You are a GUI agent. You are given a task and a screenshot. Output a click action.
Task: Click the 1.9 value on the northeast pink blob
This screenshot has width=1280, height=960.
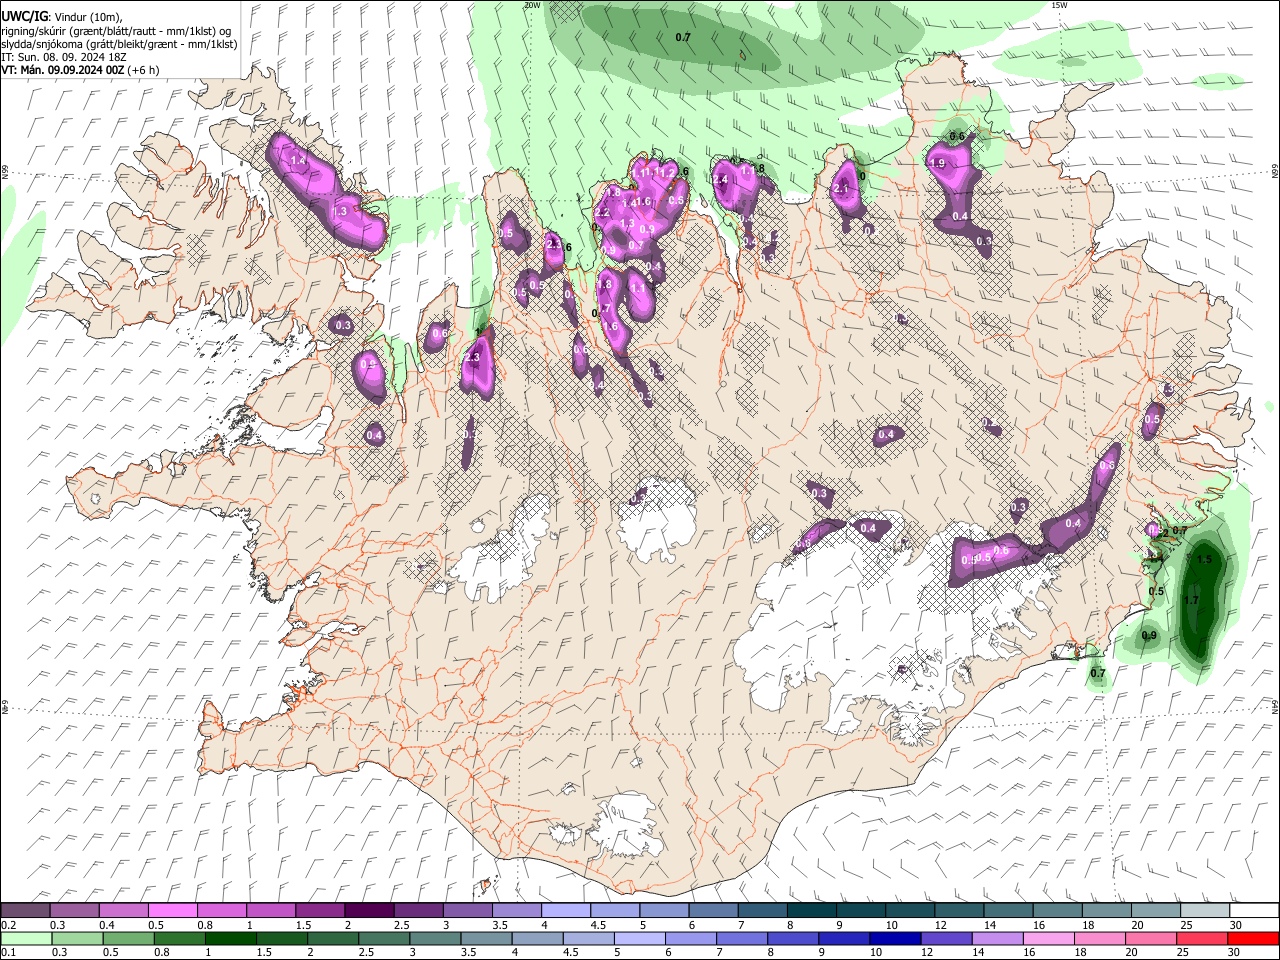937,163
